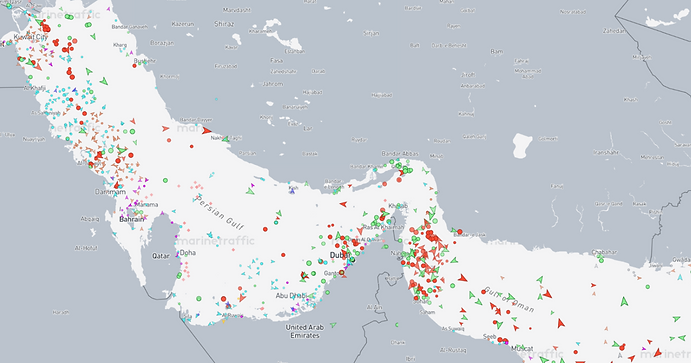This screenshot has height=363, width=691.
Task: Select the green arrow right of United Arab Emirates label
Action: pos(334,325)
